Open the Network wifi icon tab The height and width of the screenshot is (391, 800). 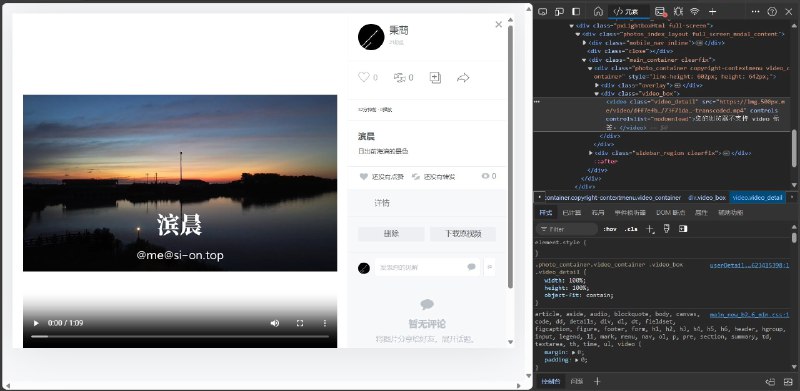695,11
